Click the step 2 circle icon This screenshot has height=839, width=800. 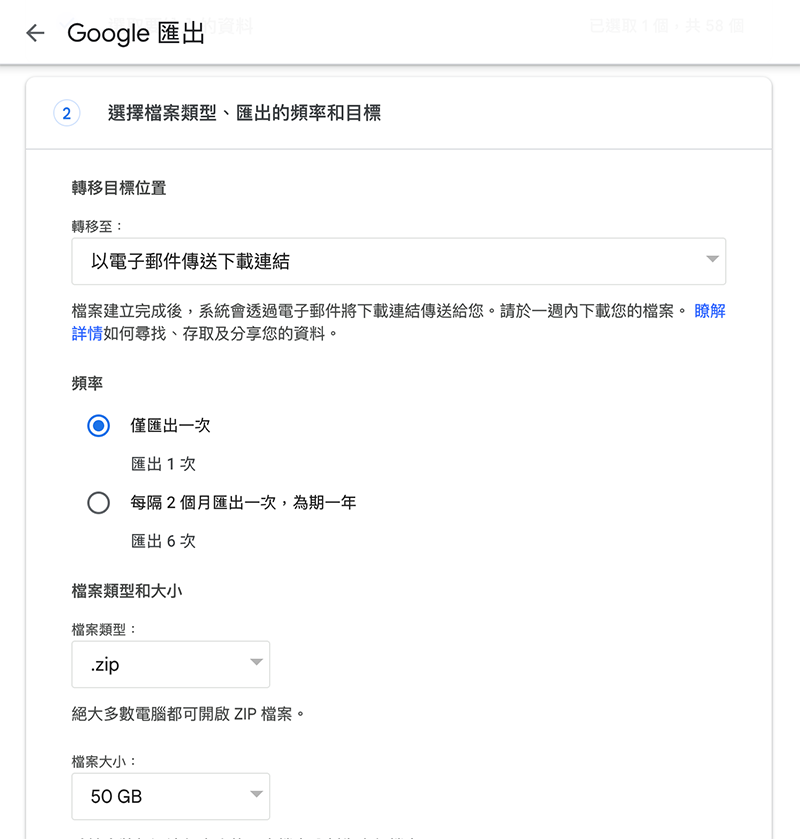(67, 113)
